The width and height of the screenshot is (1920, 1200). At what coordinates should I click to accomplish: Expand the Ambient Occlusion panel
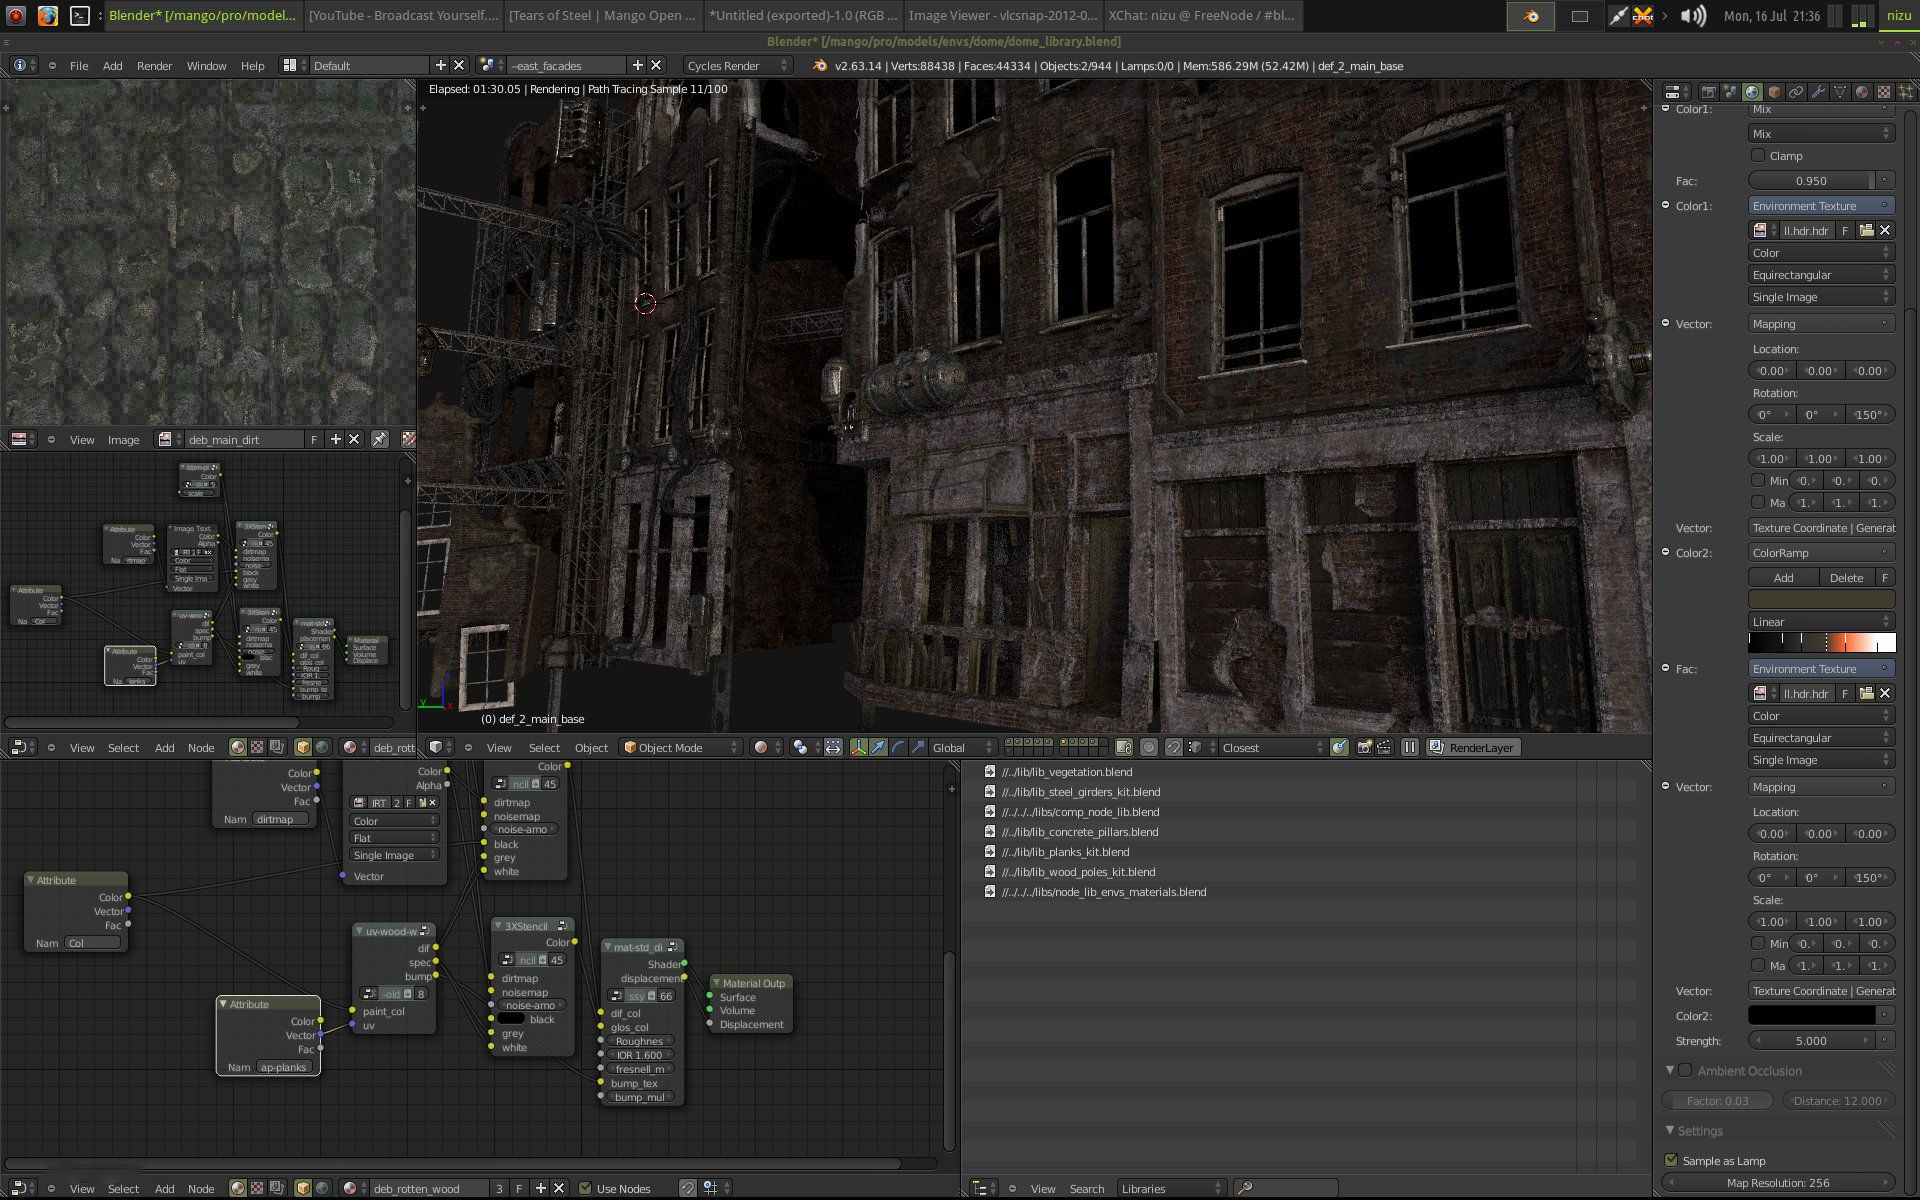click(x=1669, y=1070)
